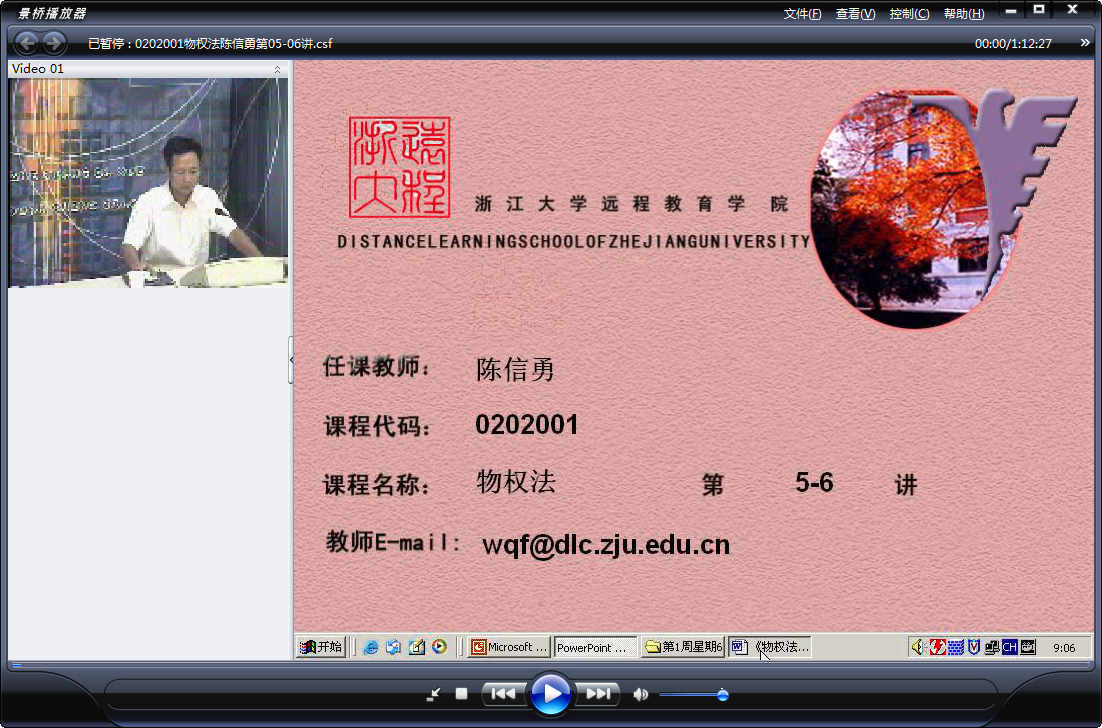Expand the » overflow chevron beside the time
The height and width of the screenshot is (728, 1102).
(1085, 43)
